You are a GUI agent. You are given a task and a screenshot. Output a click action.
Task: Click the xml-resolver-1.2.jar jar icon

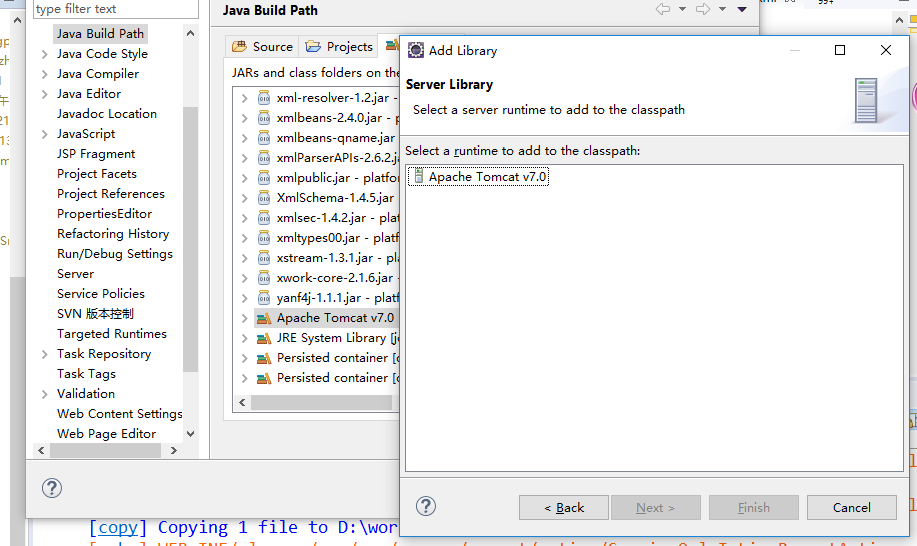(264, 98)
